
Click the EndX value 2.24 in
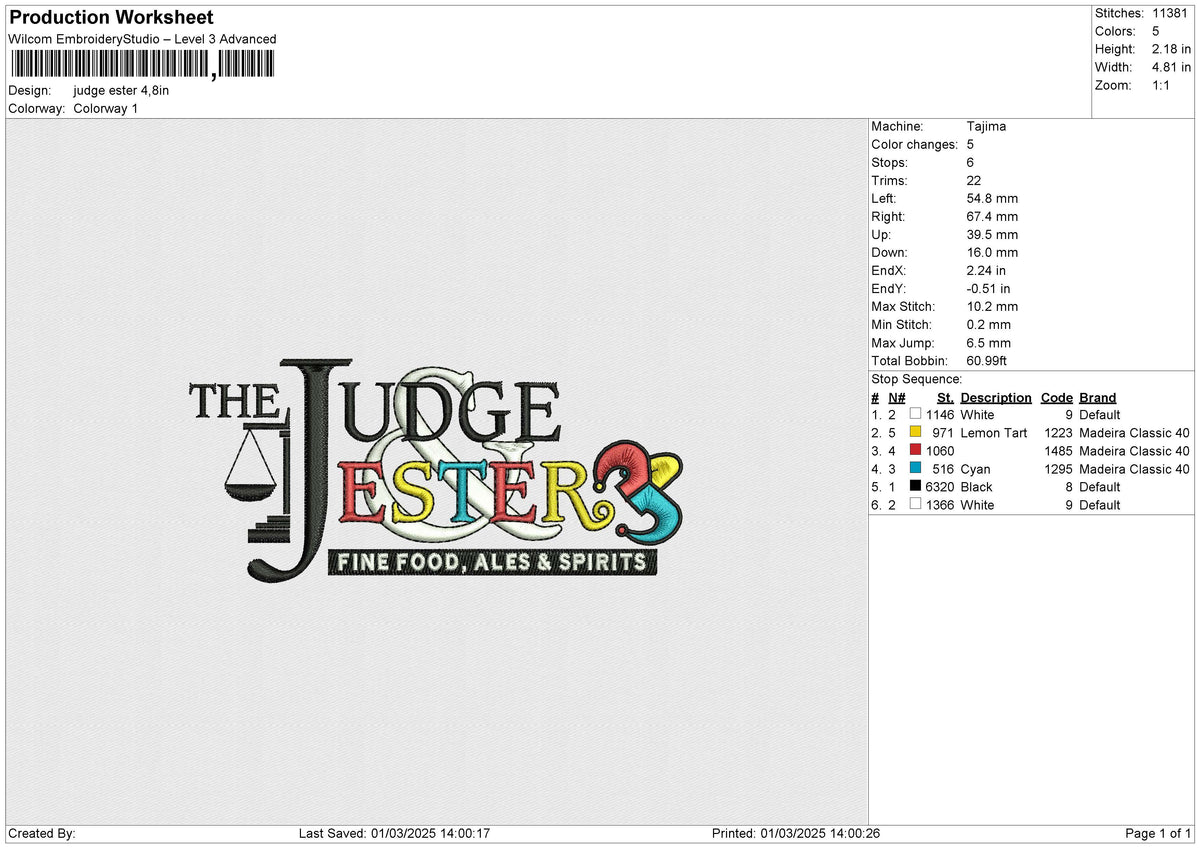pos(986,270)
